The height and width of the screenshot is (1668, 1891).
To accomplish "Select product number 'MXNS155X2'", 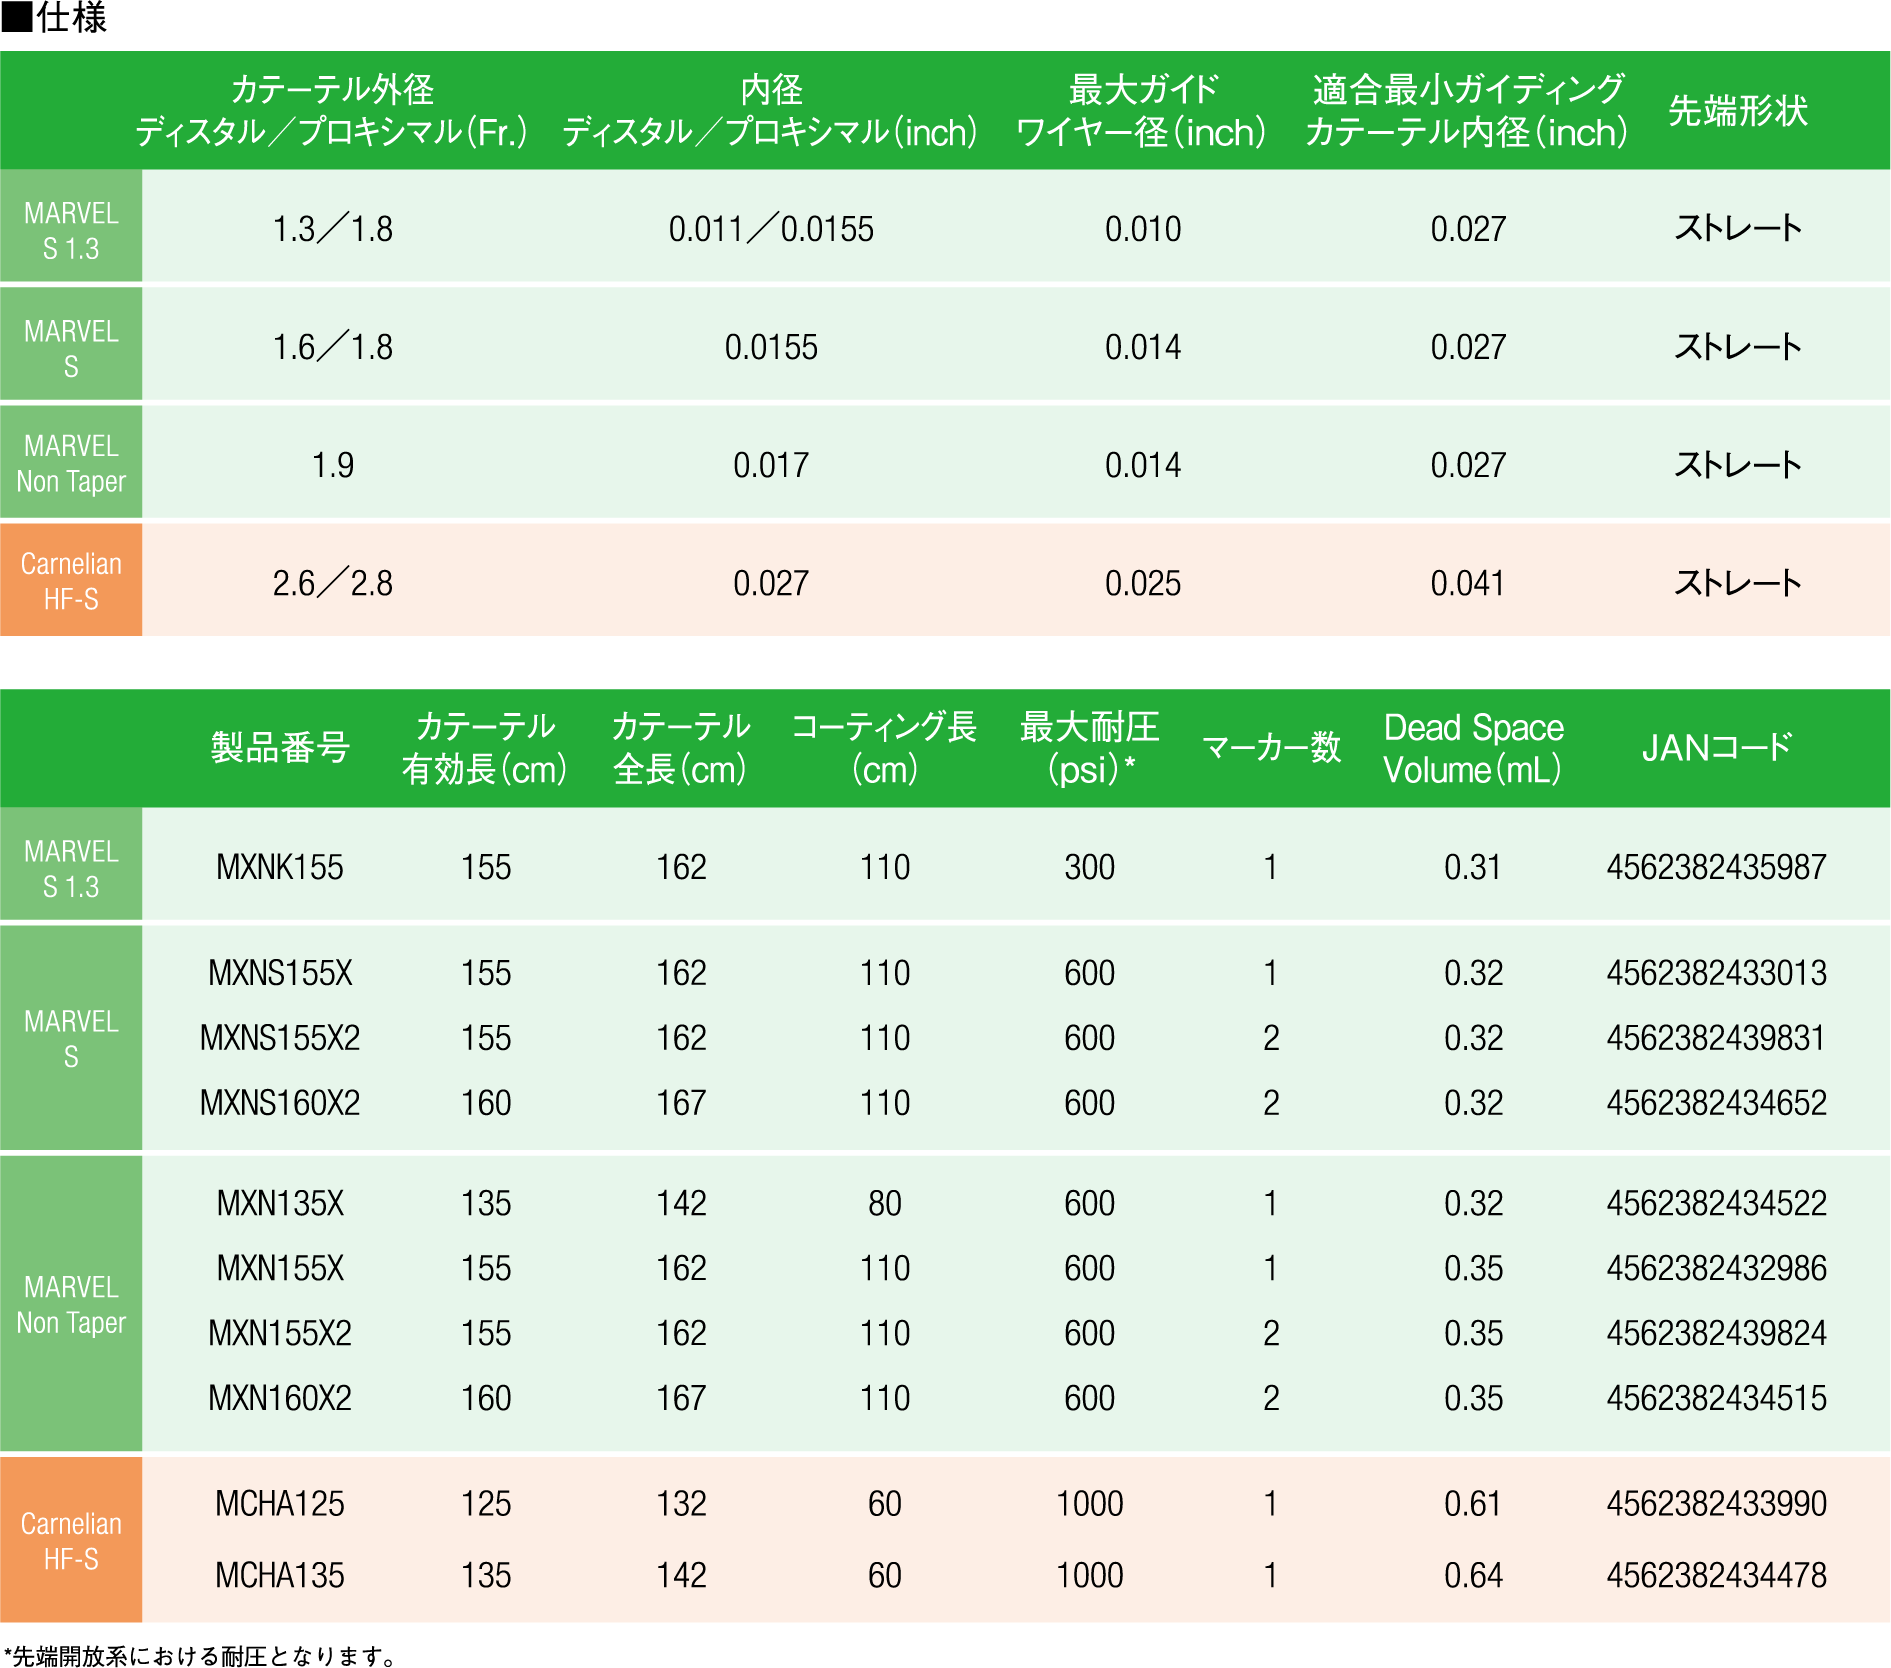I will [280, 1038].
